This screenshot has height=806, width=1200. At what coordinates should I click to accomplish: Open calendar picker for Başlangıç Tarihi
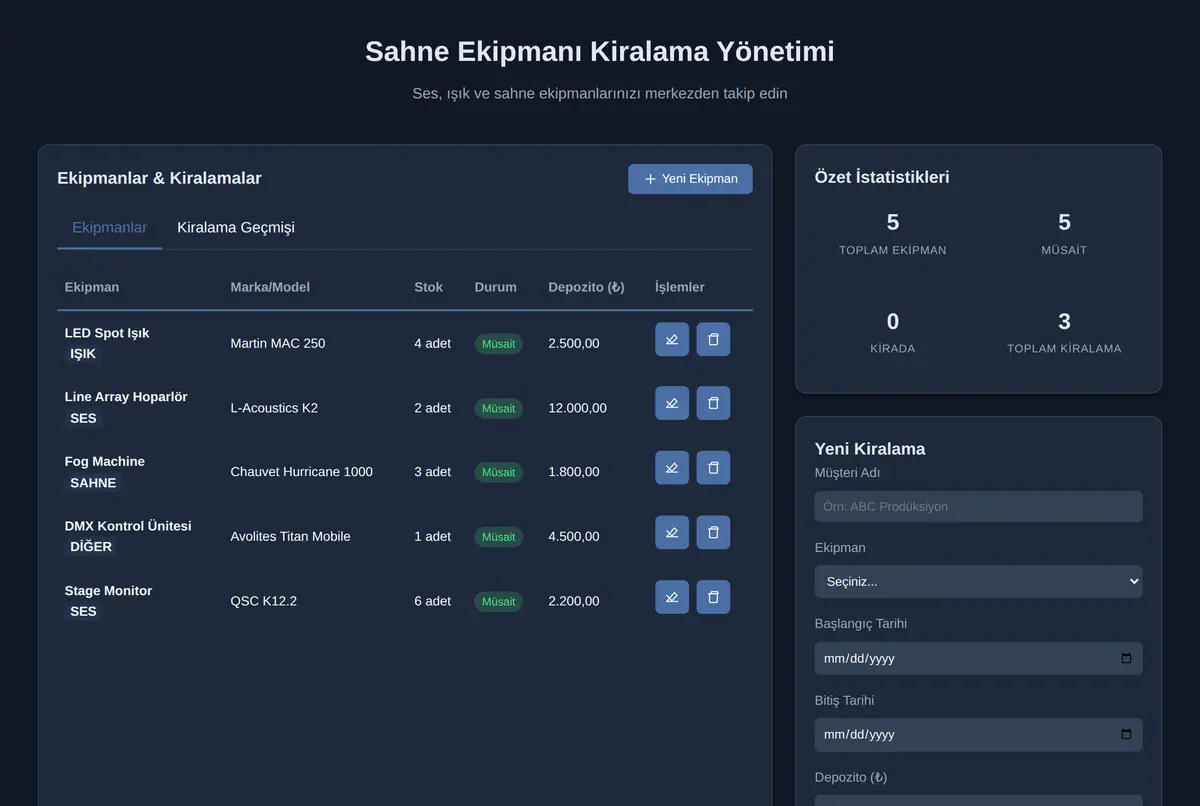pos(1126,658)
